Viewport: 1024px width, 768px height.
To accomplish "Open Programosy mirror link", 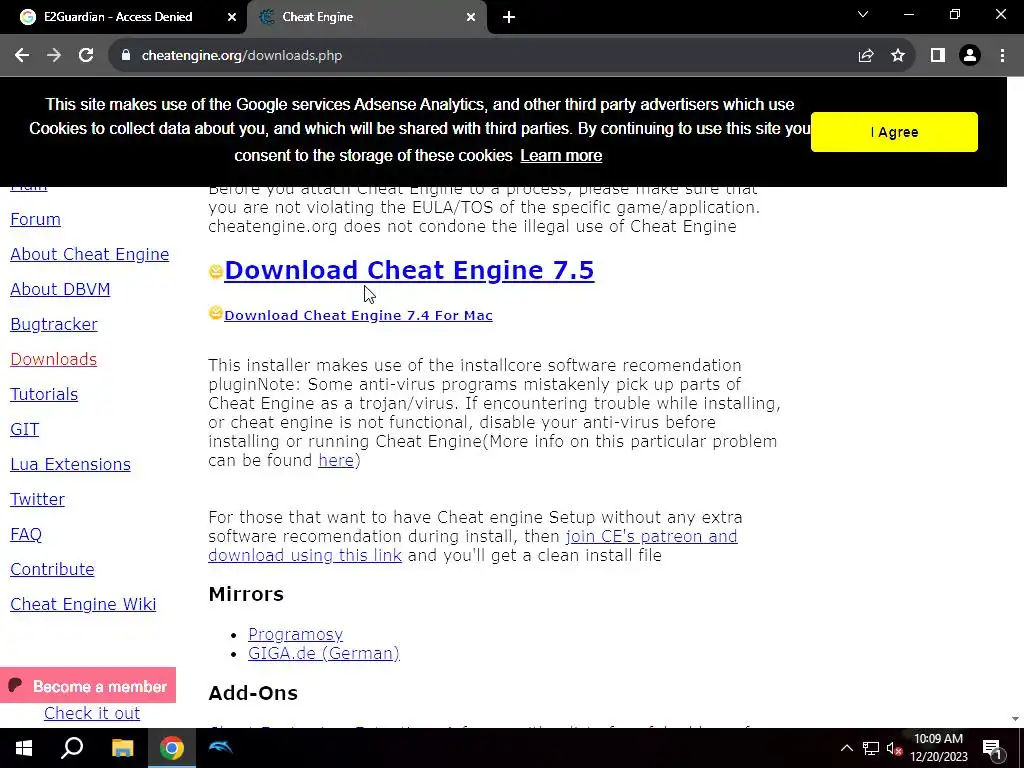I will pyautogui.click(x=295, y=635).
